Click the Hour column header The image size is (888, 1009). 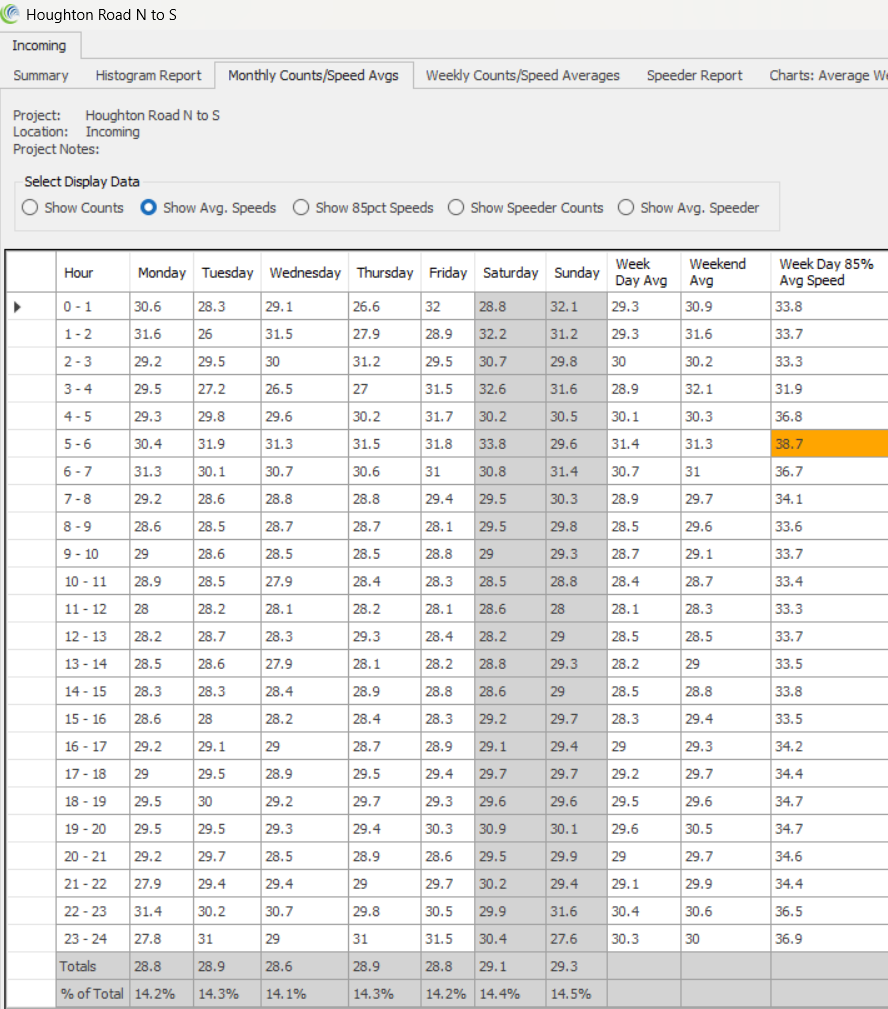(79, 272)
